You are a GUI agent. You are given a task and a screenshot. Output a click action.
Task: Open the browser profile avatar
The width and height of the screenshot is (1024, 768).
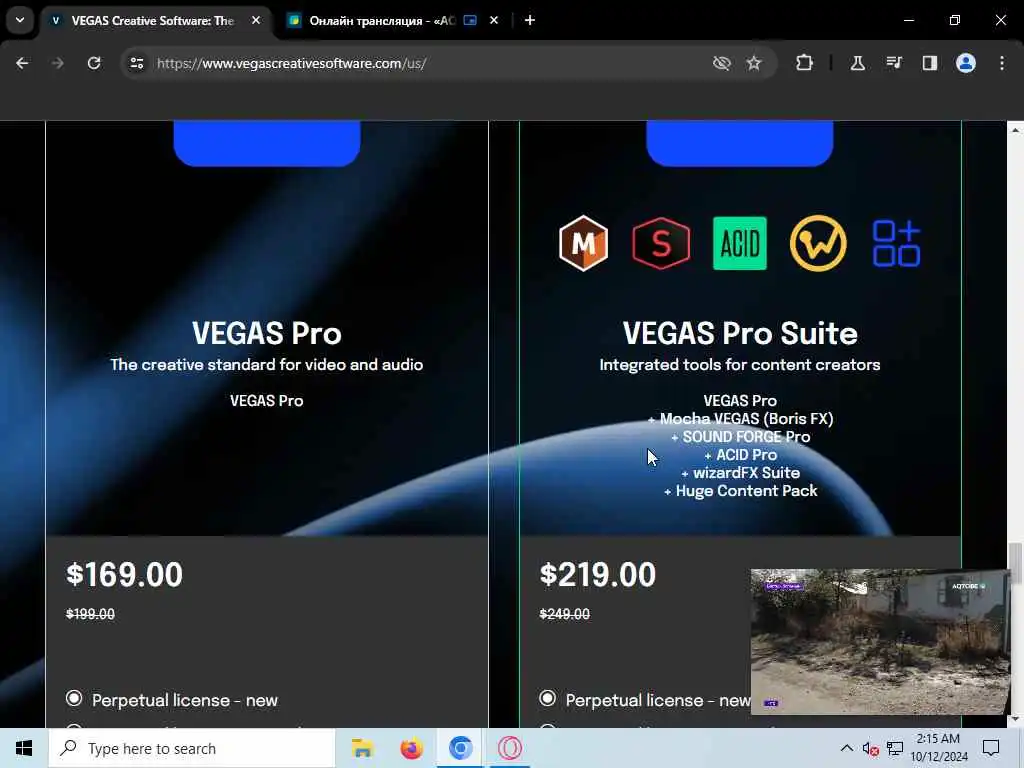966,63
